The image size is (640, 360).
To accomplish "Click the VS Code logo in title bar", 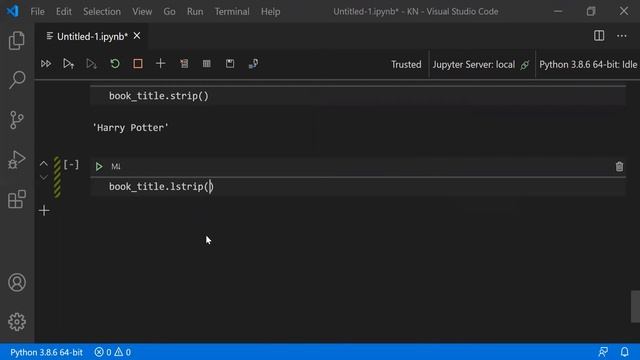I will [x=12, y=11].
